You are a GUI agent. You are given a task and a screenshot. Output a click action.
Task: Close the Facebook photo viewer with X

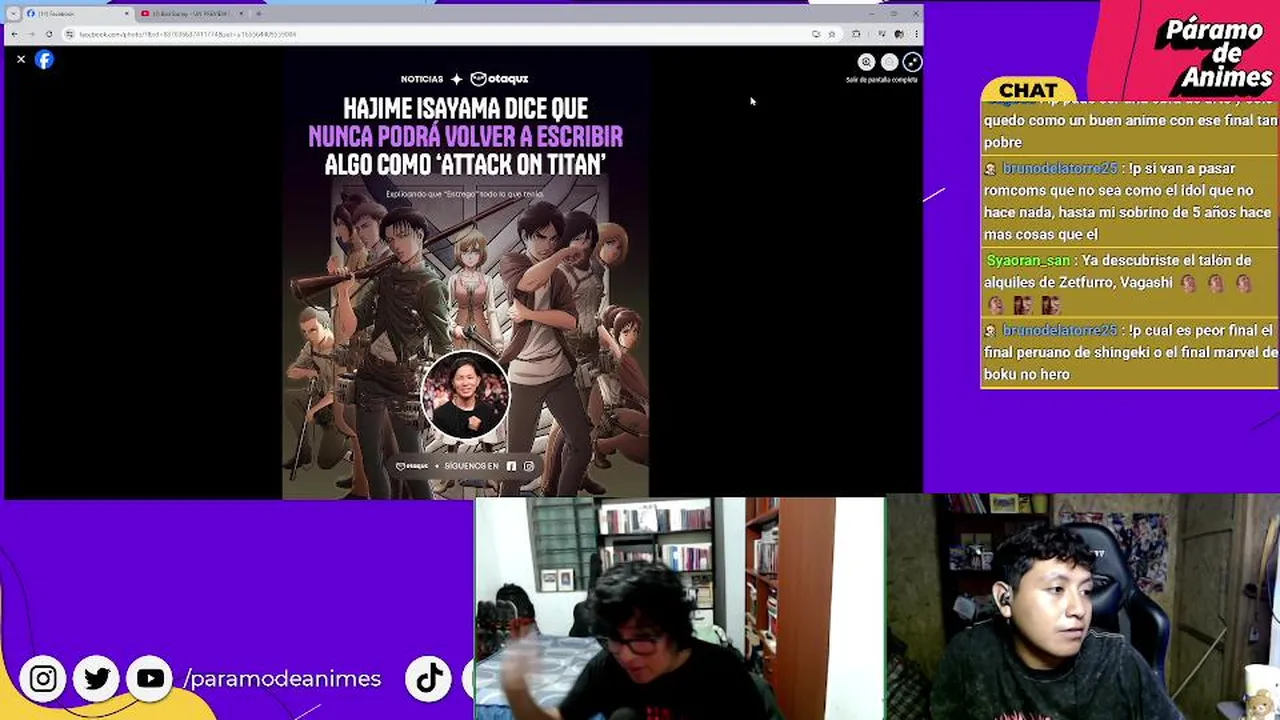coord(21,60)
